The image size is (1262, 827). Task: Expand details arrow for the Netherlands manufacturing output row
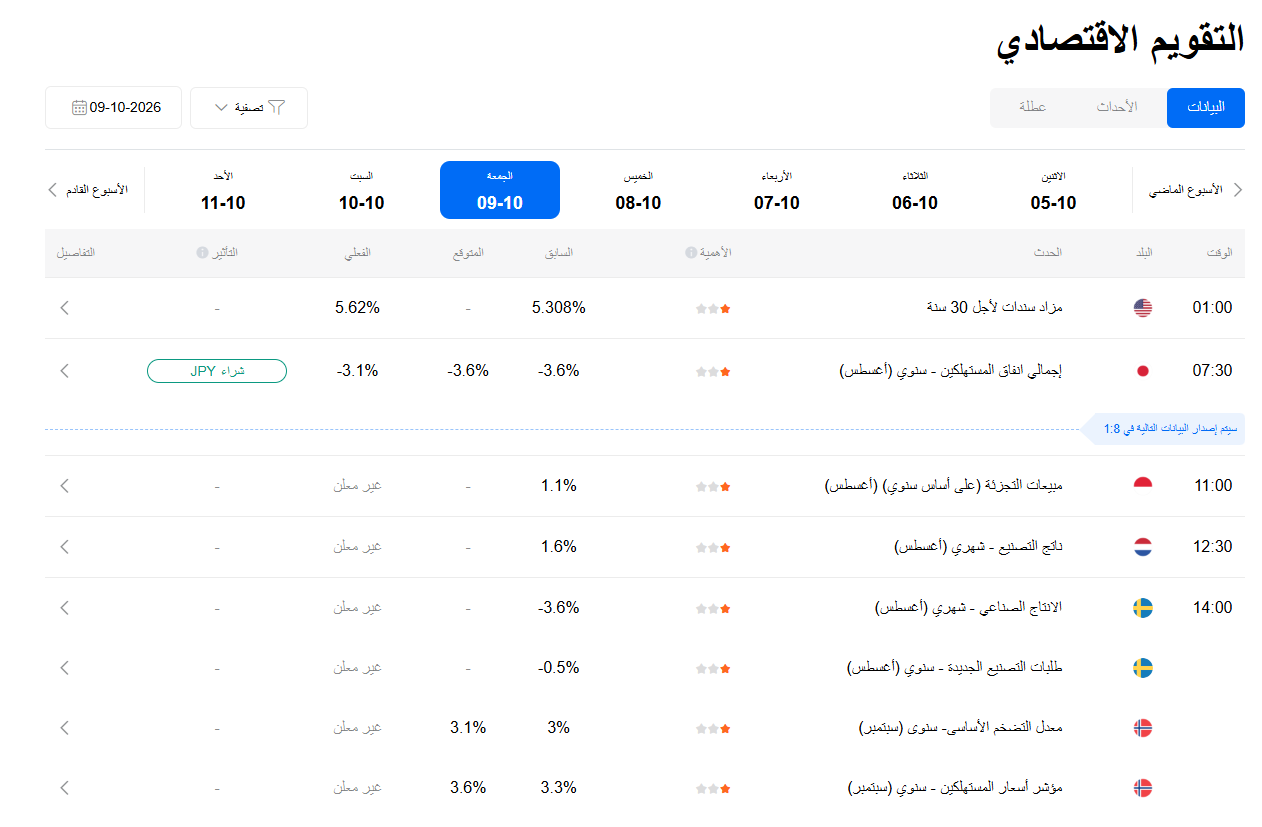[x=65, y=547]
